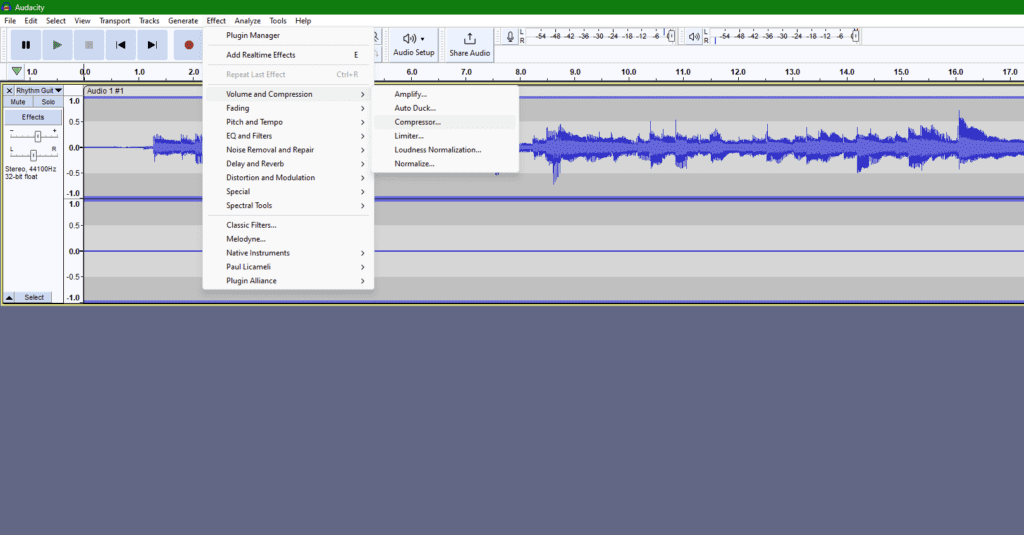
Task: Choose Add Realtime Effects entry
Action: point(288,55)
